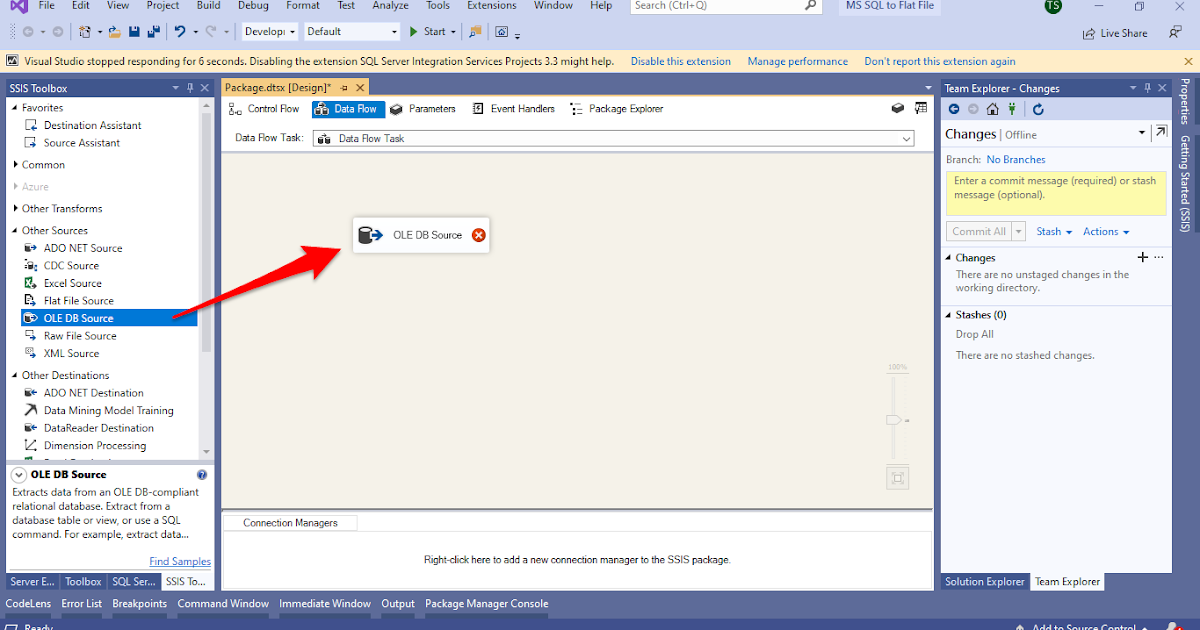Viewport: 1200px width, 630px height.
Task: Click the OLE DB Source error icon
Action: click(x=478, y=235)
